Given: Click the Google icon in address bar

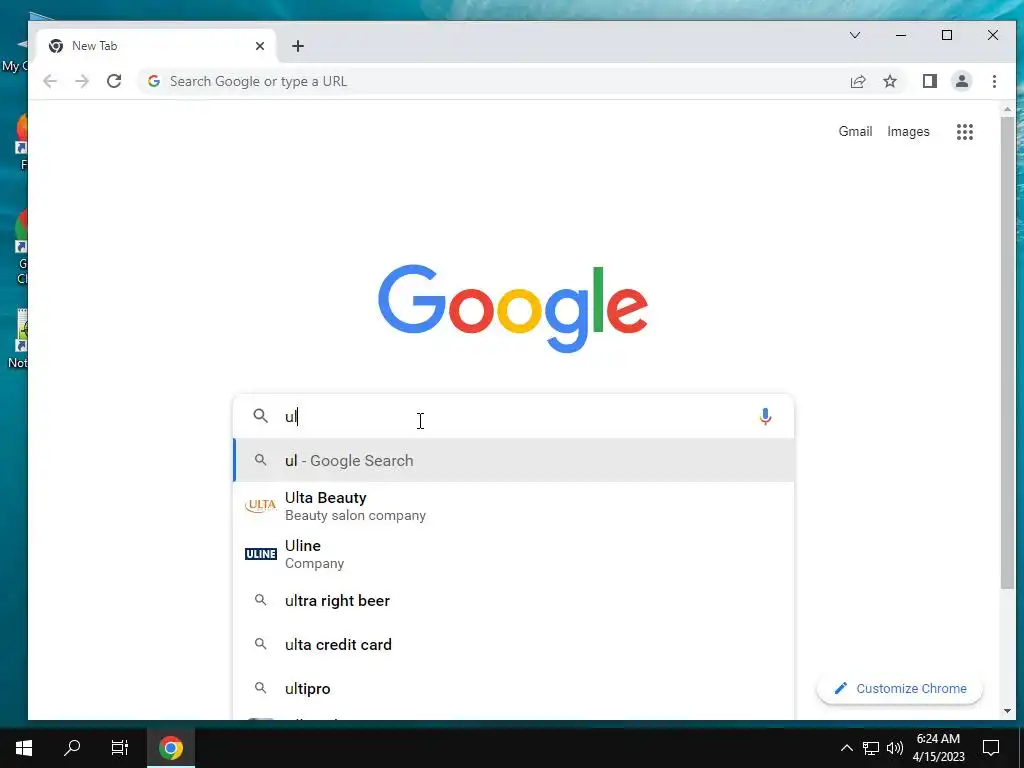Looking at the screenshot, I should coord(154,81).
